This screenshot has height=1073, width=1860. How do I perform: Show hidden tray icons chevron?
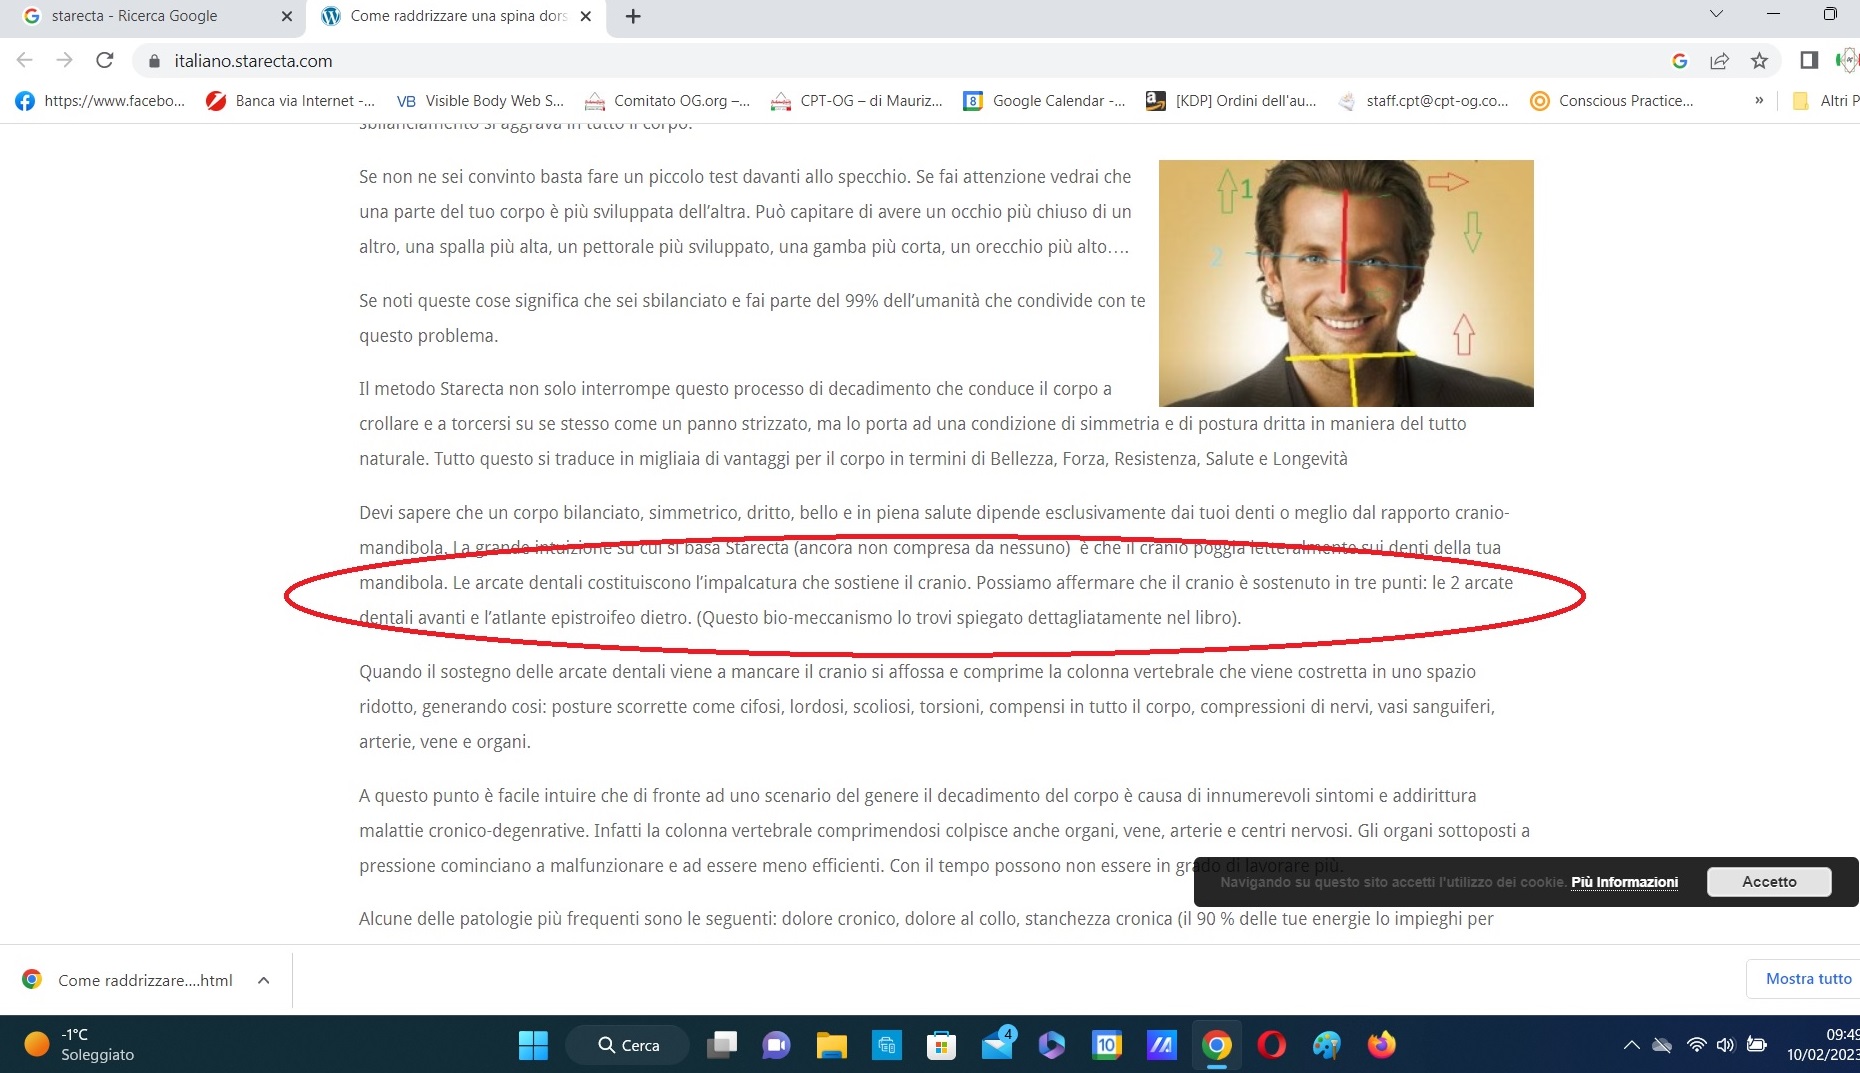[1631, 1045]
